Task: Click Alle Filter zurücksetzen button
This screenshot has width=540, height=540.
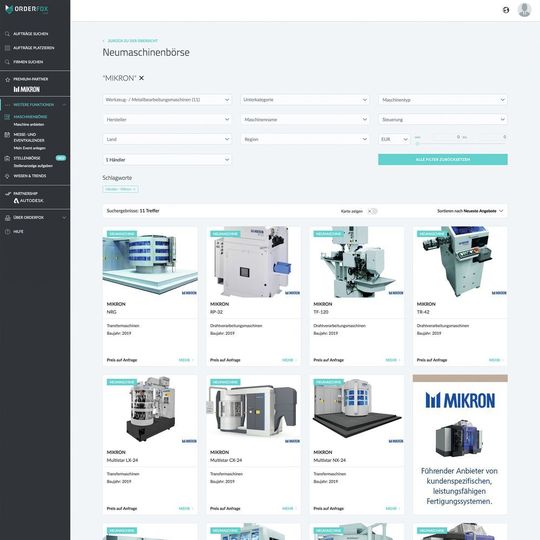Action: click(443, 159)
